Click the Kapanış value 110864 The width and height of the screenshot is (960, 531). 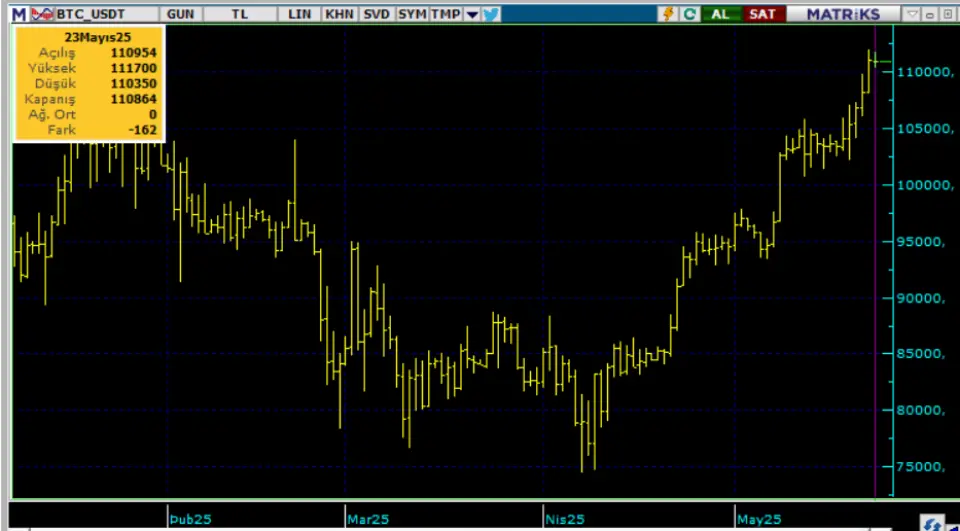(133, 99)
